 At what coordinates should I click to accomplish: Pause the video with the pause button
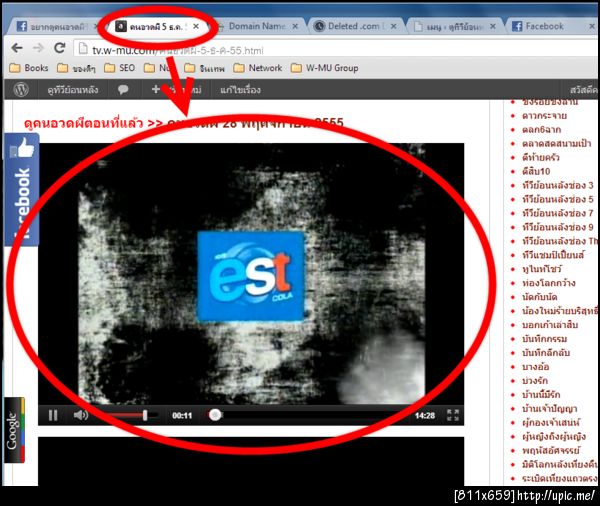53,415
